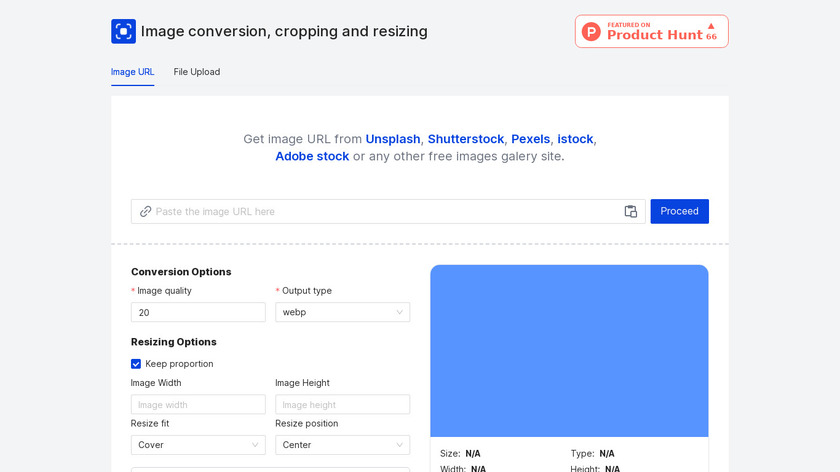Click the Image quality input field
Image resolution: width=840 pixels, height=472 pixels.
coord(198,312)
